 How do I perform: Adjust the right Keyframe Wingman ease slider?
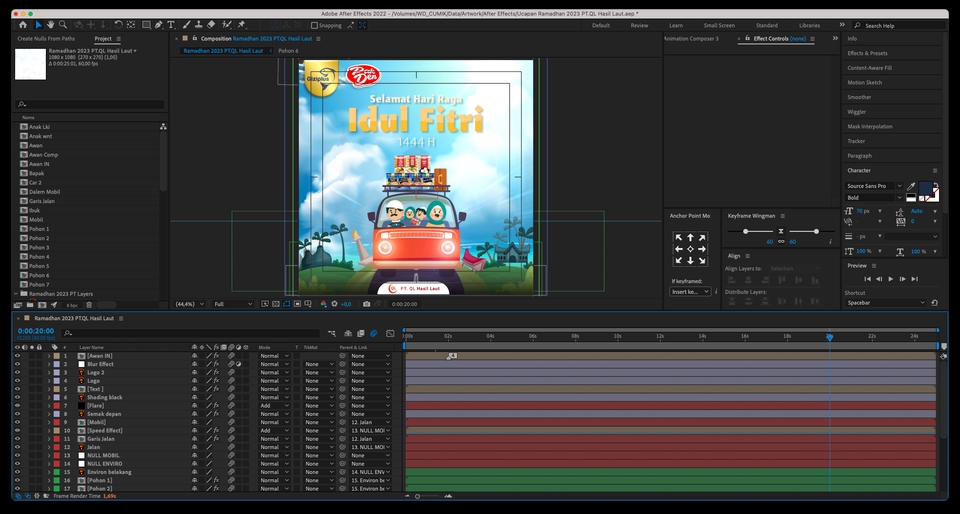pyautogui.click(x=816, y=231)
